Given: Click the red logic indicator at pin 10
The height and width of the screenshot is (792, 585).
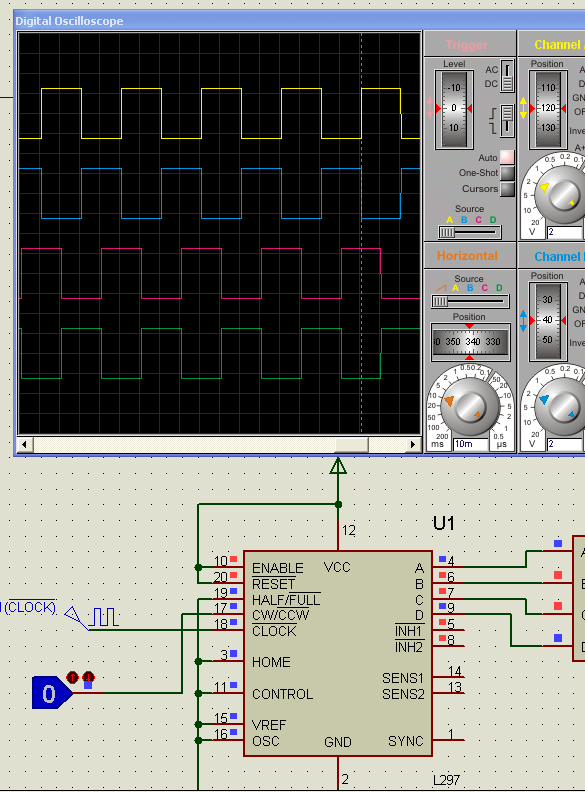Looking at the screenshot, I should pos(233,559).
